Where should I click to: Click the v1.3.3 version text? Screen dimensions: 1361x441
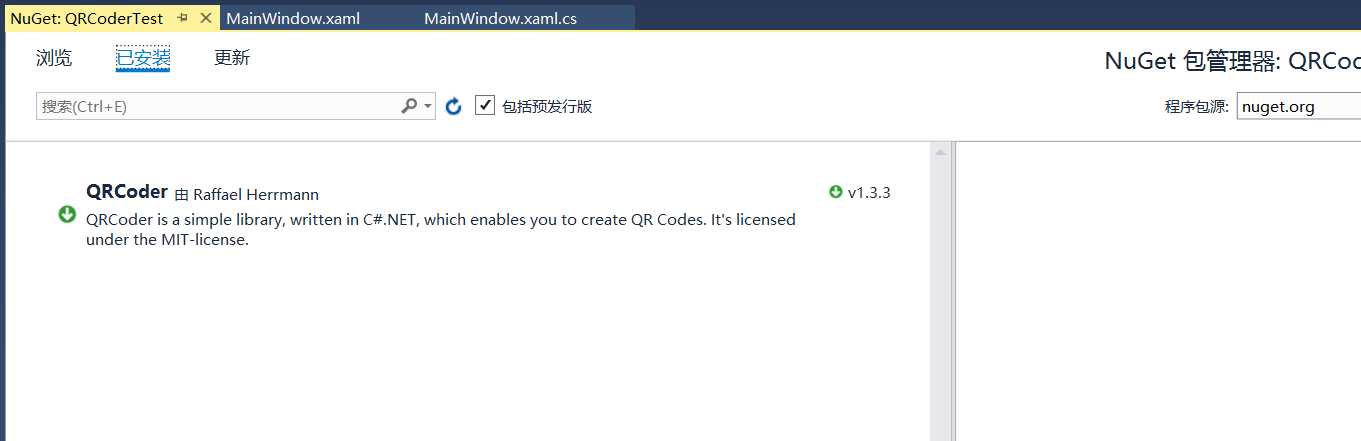pos(869,193)
